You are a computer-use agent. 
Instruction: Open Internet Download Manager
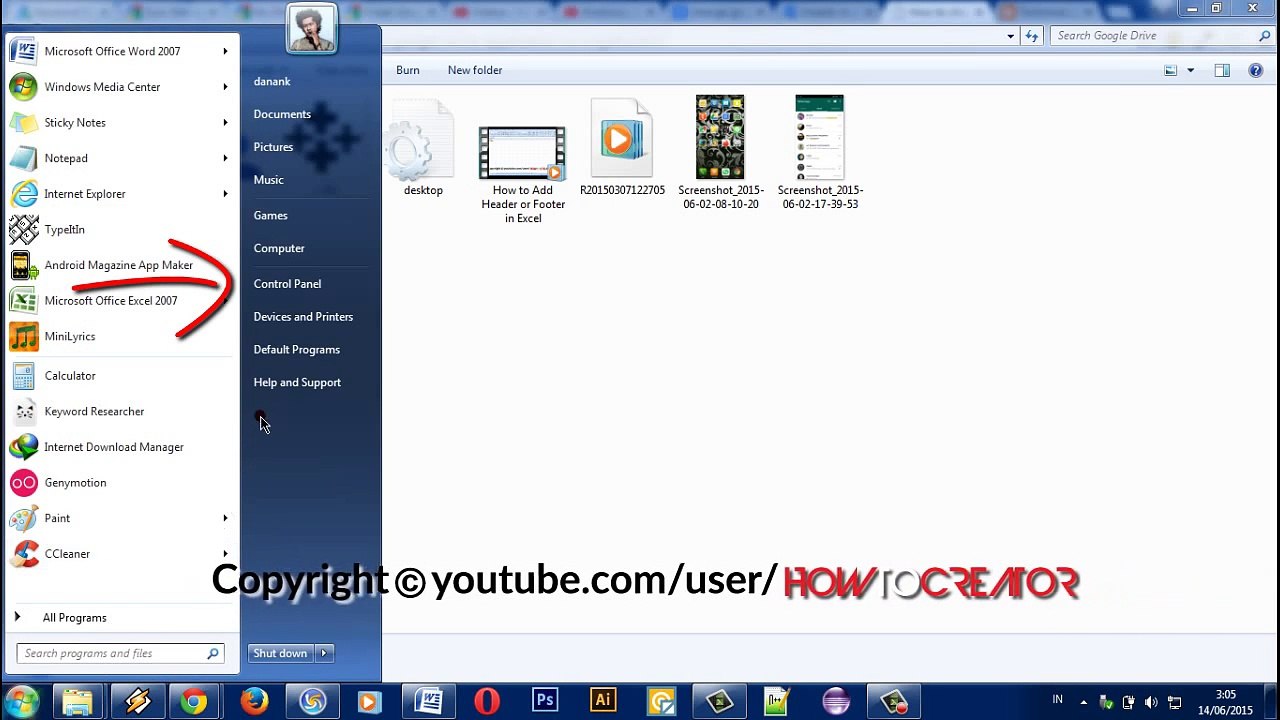[114, 447]
